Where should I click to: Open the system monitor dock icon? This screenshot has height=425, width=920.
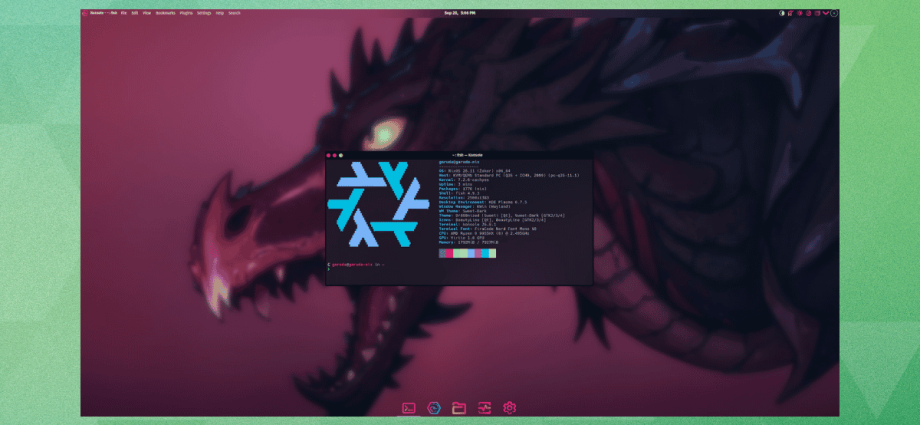[484, 407]
